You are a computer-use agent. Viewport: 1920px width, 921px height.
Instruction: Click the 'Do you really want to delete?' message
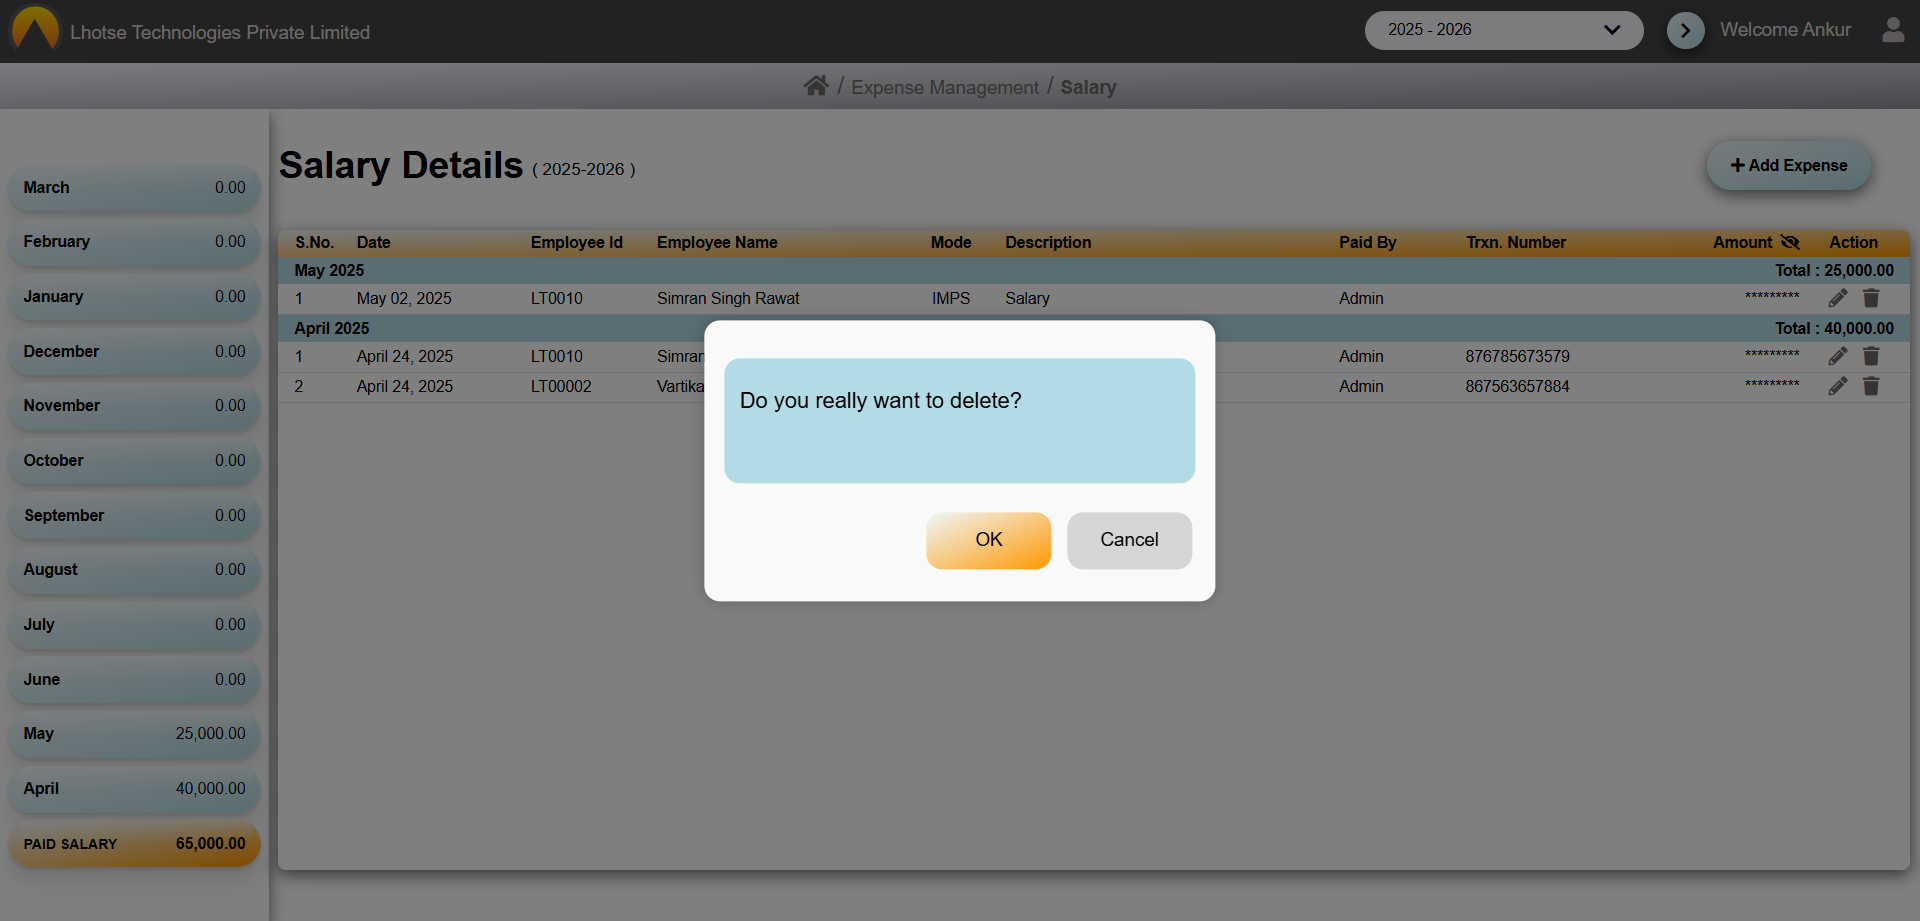[880, 400]
